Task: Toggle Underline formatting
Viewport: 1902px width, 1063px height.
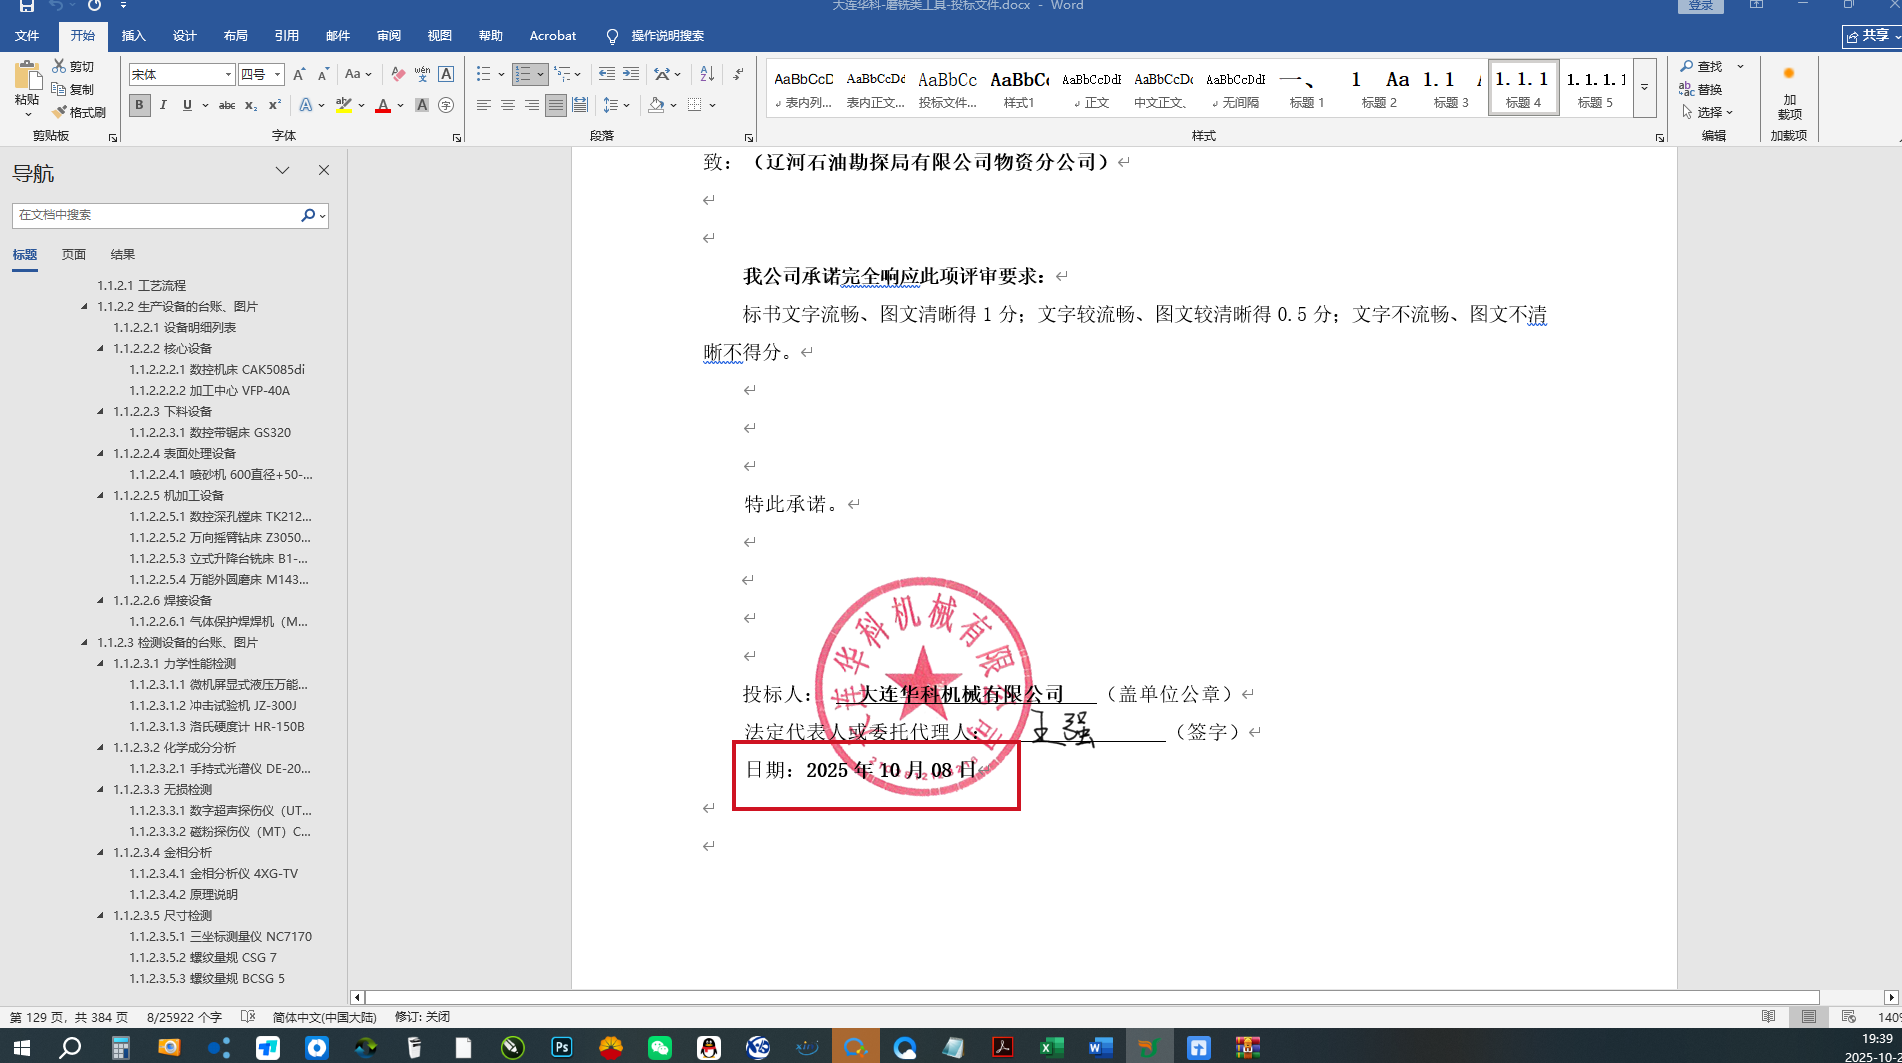Action: tap(186, 105)
